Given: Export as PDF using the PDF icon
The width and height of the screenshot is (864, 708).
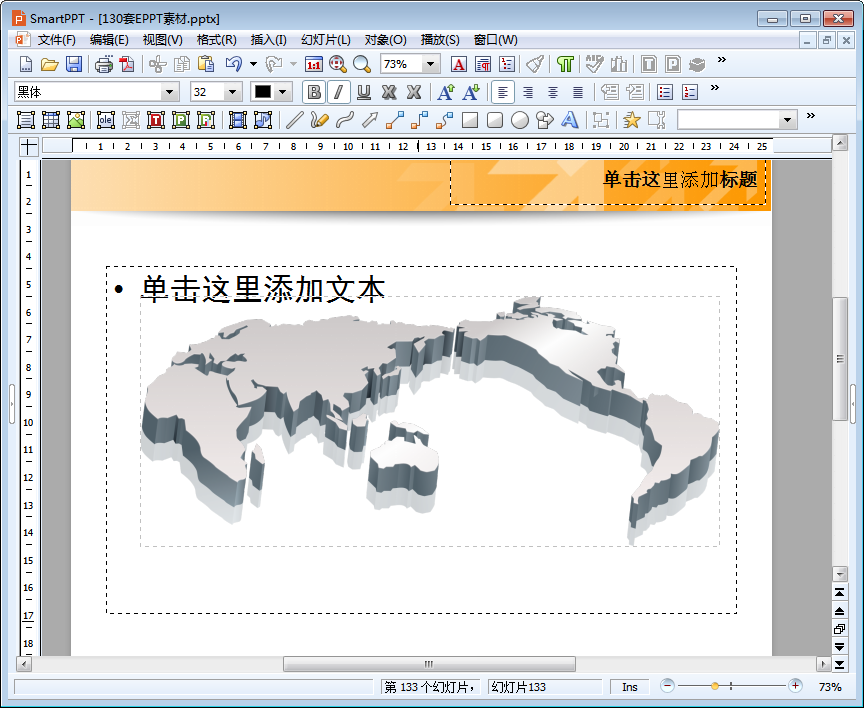Looking at the screenshot, I should click(128, 64).
